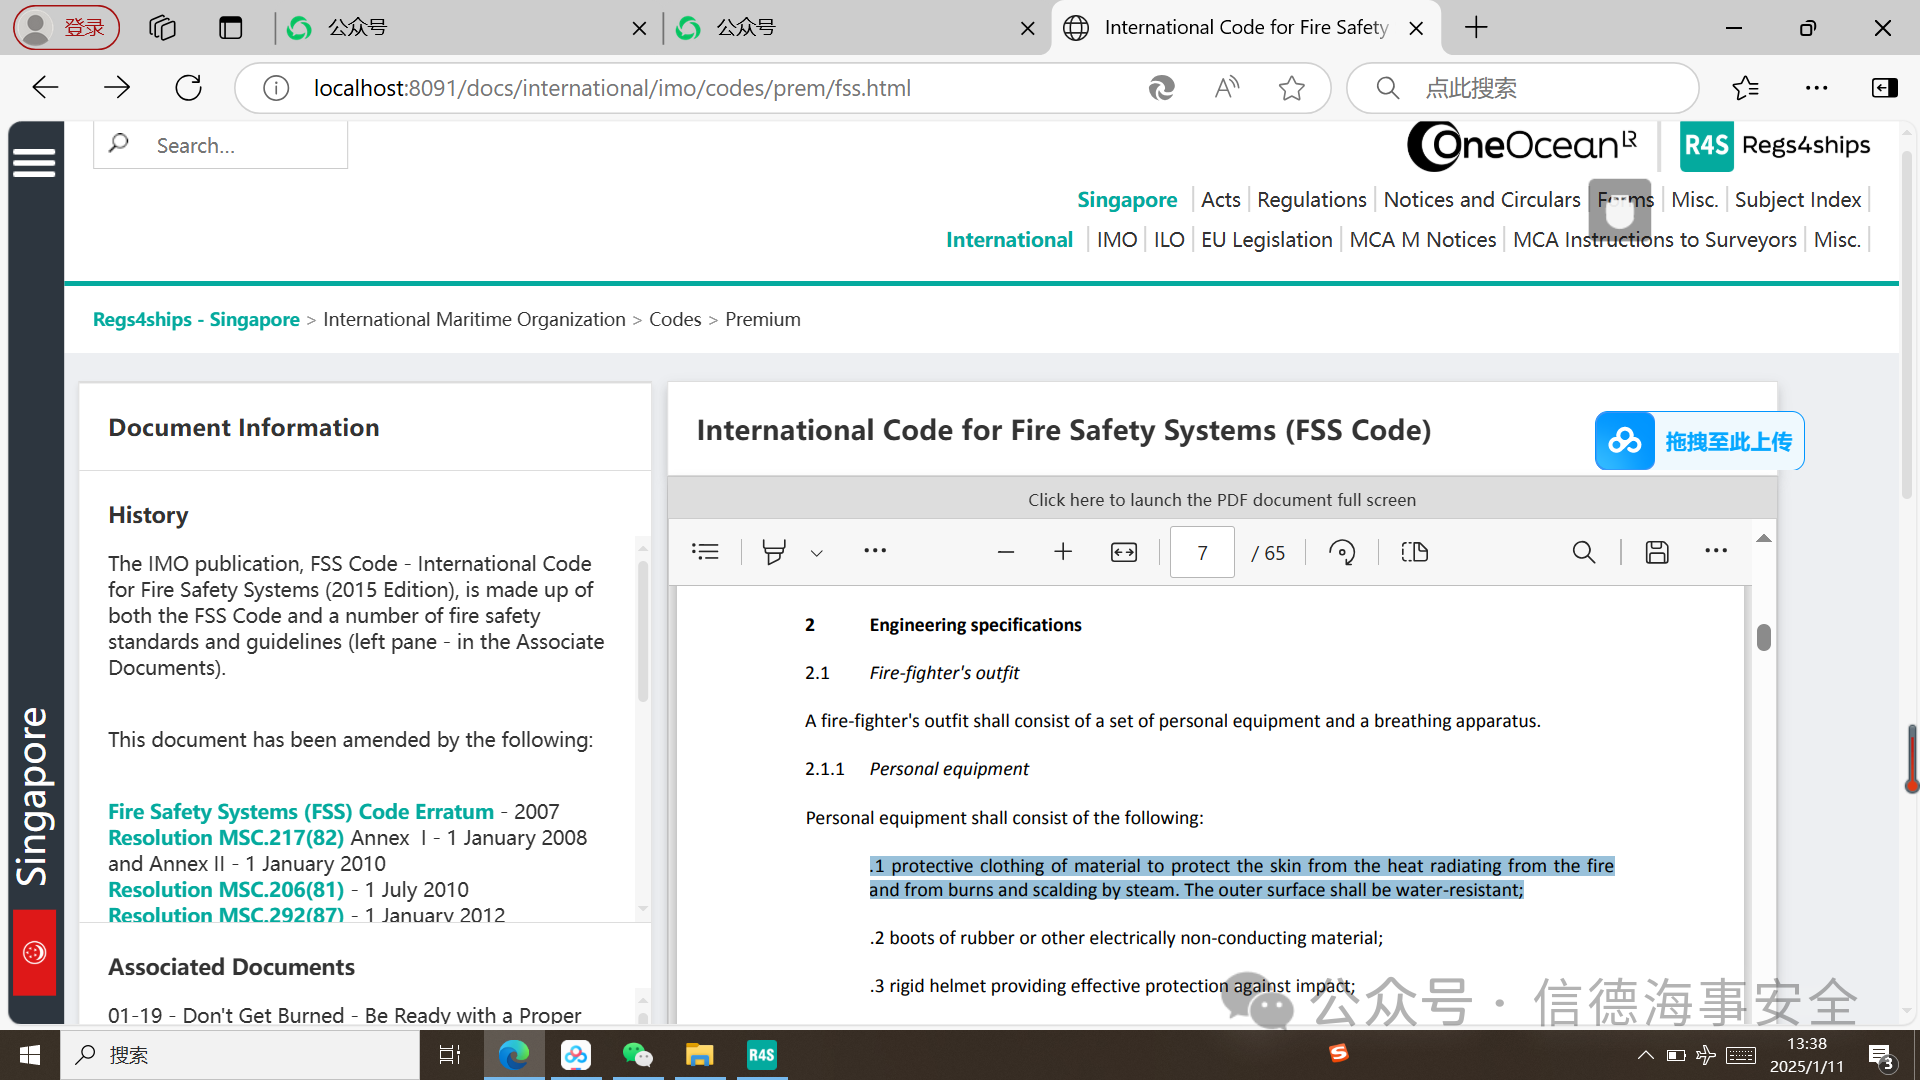Open the EU Legislation menu item
Viewport: 1920px width, 1080px height.
[1266, 239]
